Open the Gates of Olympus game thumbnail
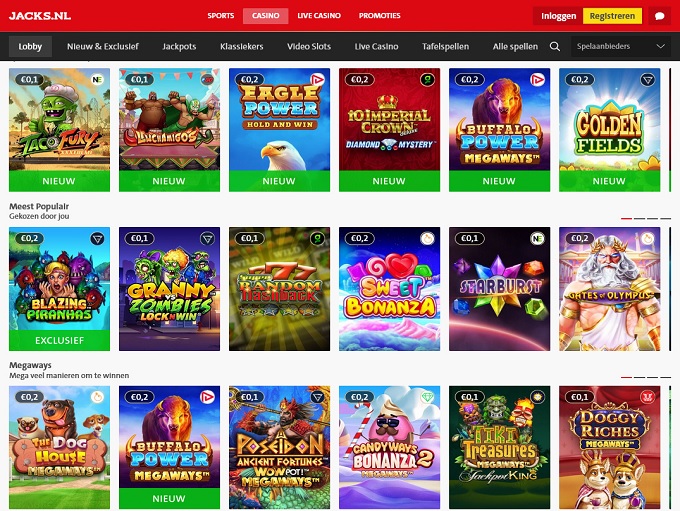Screen dimensions: 680x511 609,289
